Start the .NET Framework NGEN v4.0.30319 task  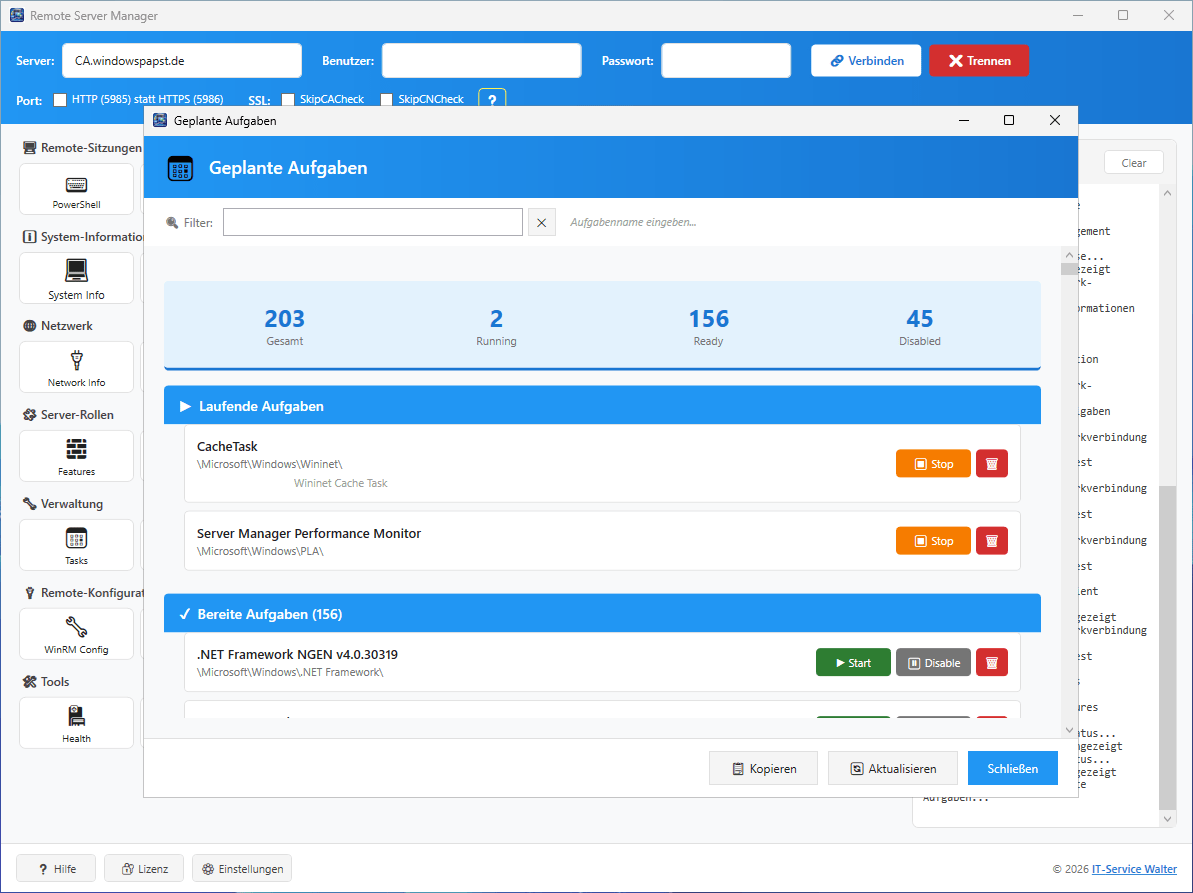(852, 663)
